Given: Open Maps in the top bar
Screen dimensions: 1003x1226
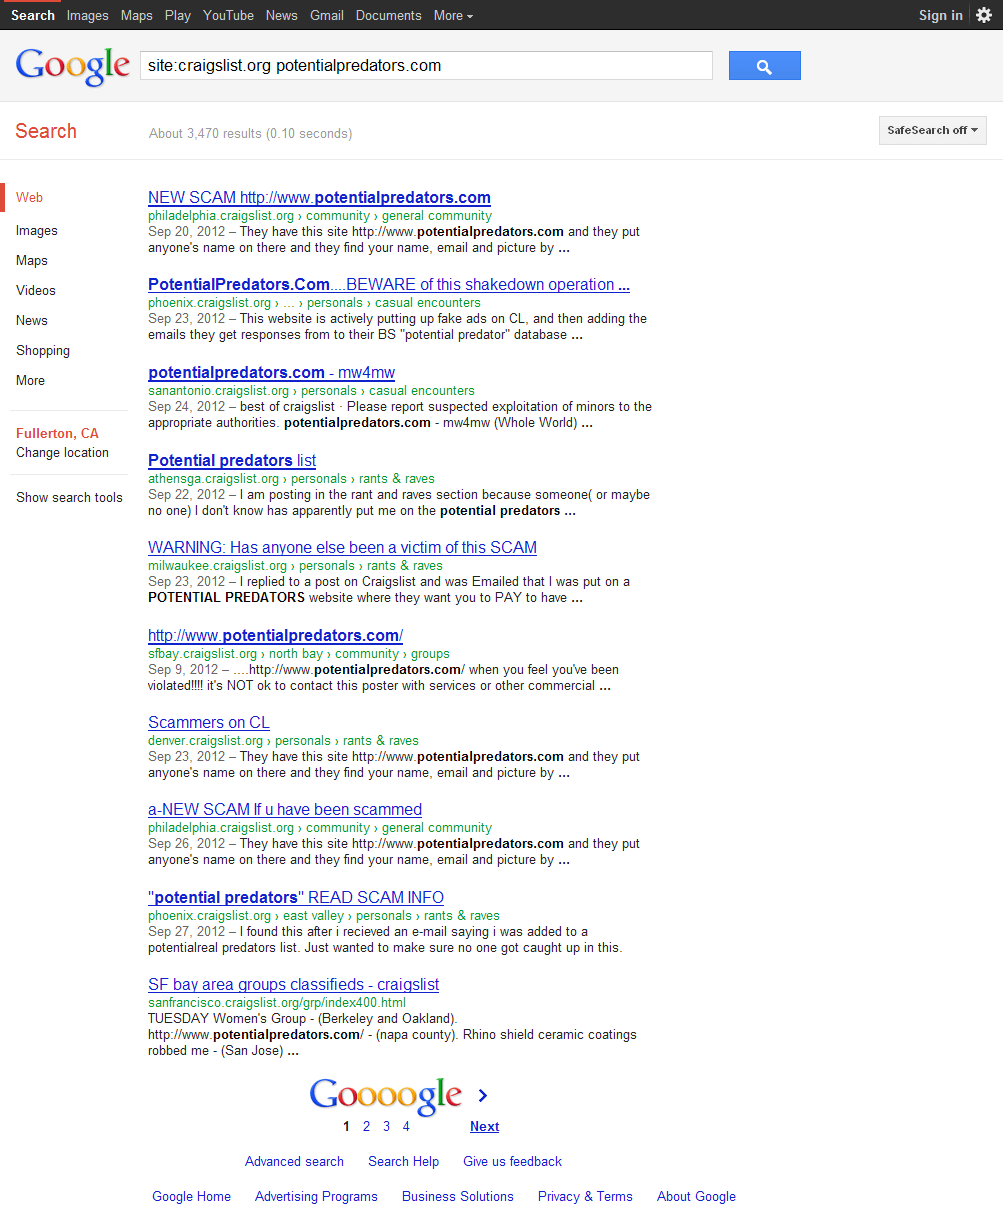Looking at the screenshot, I should [137, 15].
